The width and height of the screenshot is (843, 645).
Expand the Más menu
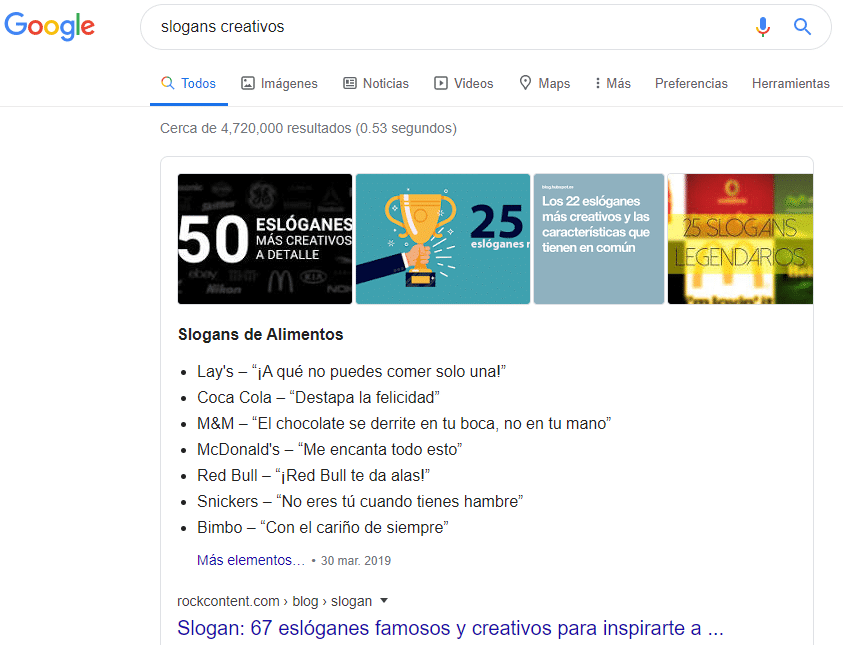tap(613, 83)
